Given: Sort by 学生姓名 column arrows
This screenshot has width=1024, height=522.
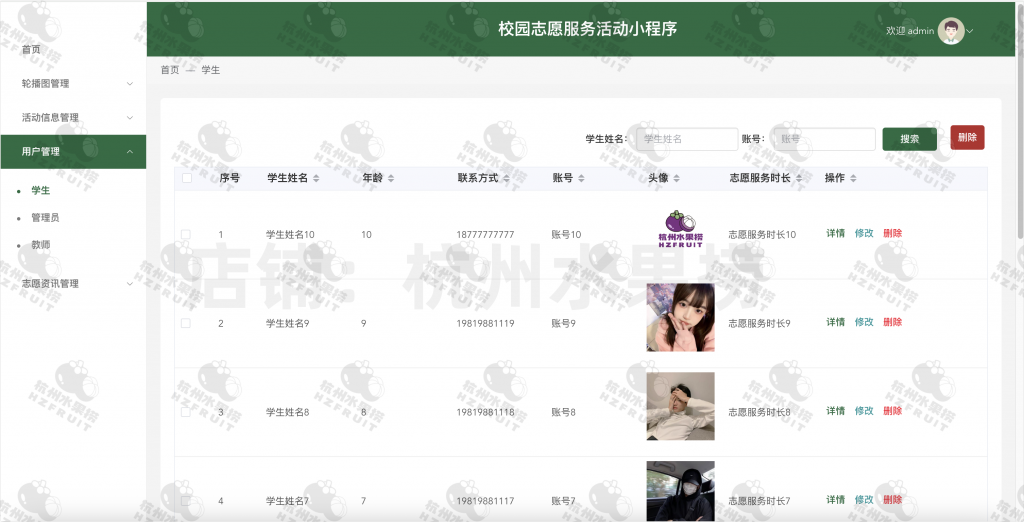Looking at the screenshot, I should 316,178.
